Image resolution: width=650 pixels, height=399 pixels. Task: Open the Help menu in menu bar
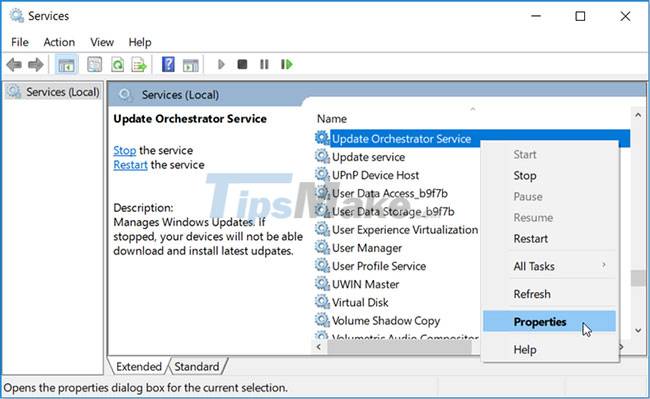coord(140,42)
